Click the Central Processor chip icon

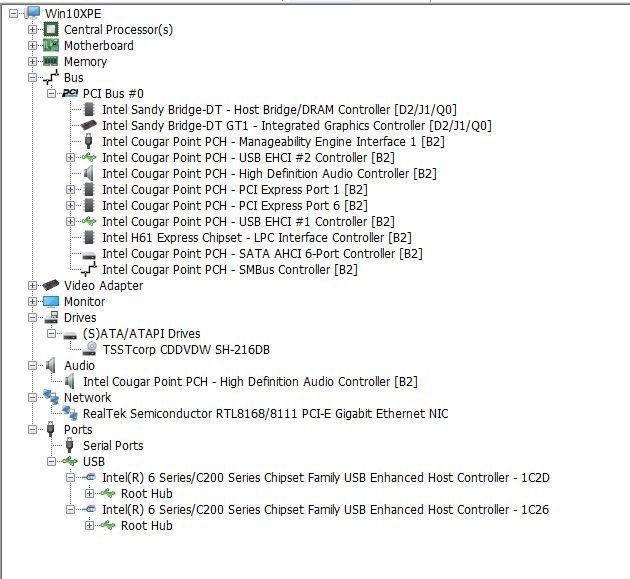[x=51, y=29]
